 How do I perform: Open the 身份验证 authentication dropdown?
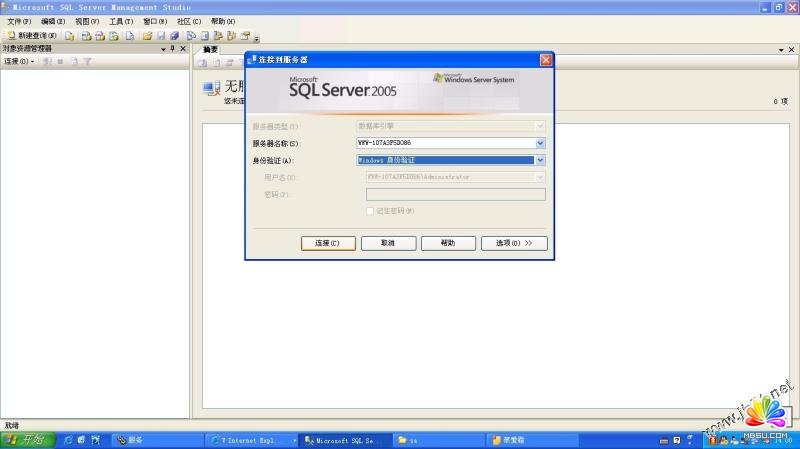(540, 160)
